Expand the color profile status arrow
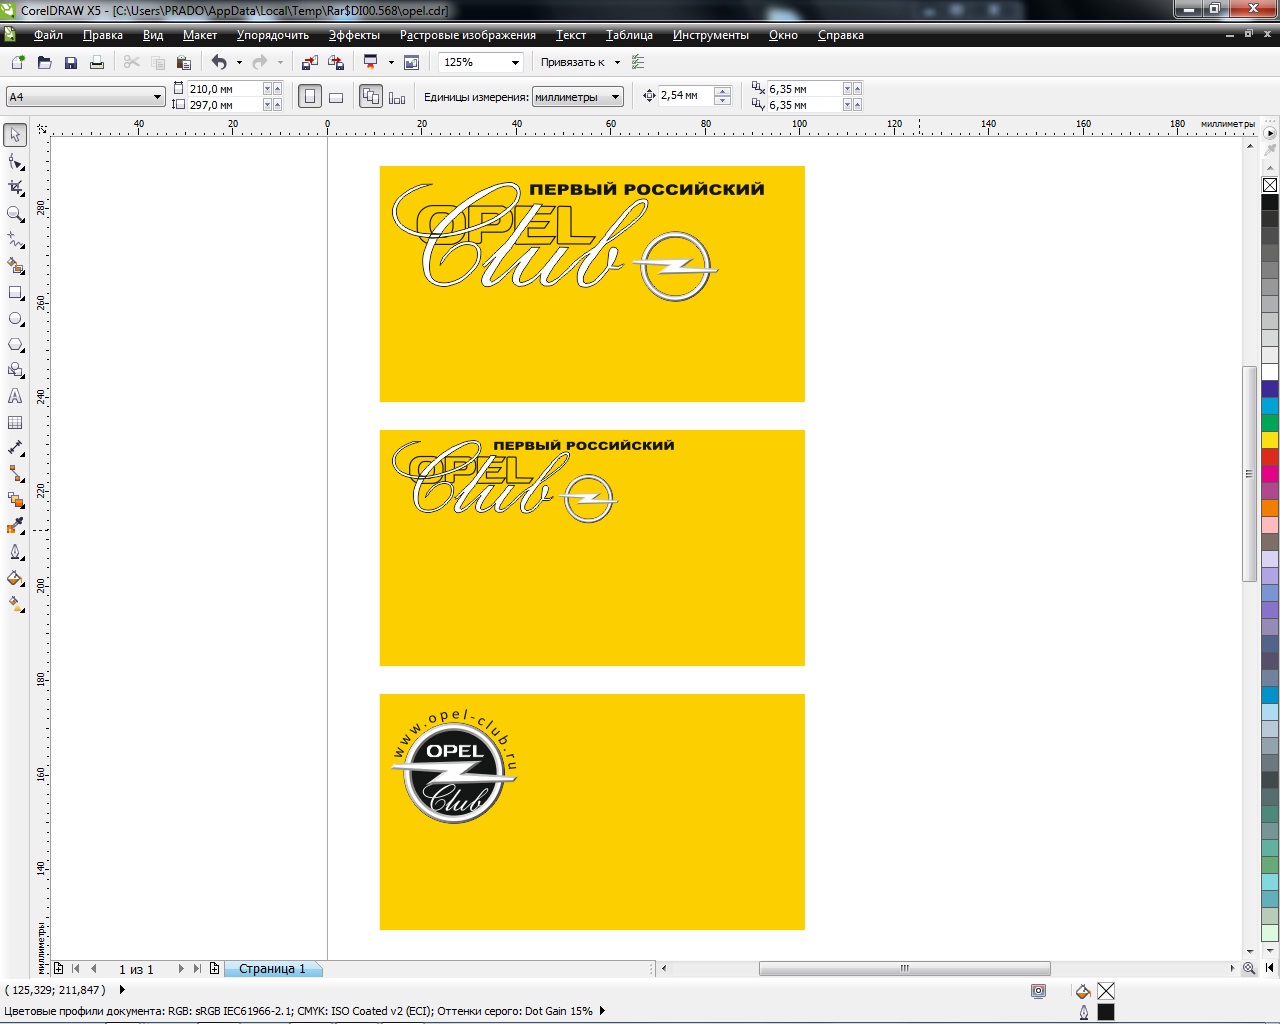 (602, 1011)
